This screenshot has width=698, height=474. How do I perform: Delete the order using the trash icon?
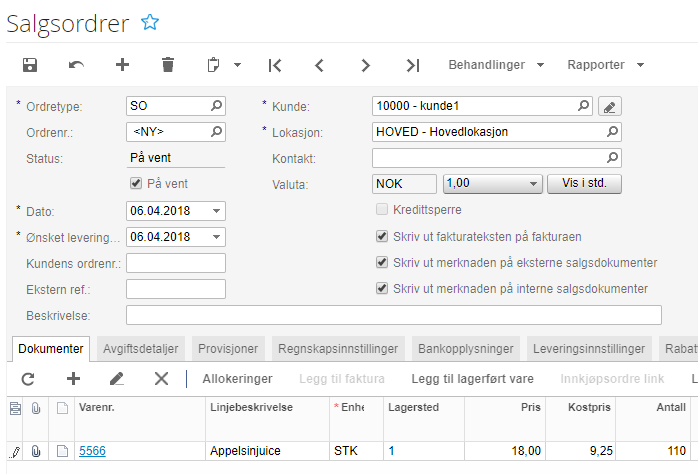(x=168, y=65)
